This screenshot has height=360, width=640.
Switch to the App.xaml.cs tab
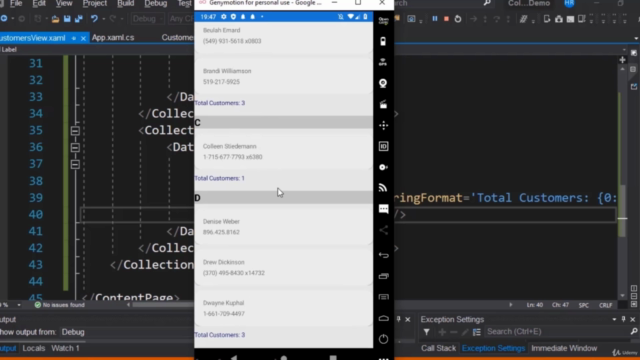[x=113, y=38]
